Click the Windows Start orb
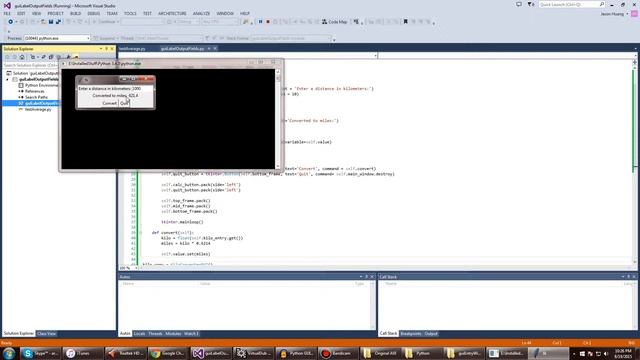 (x=9, y=353)
